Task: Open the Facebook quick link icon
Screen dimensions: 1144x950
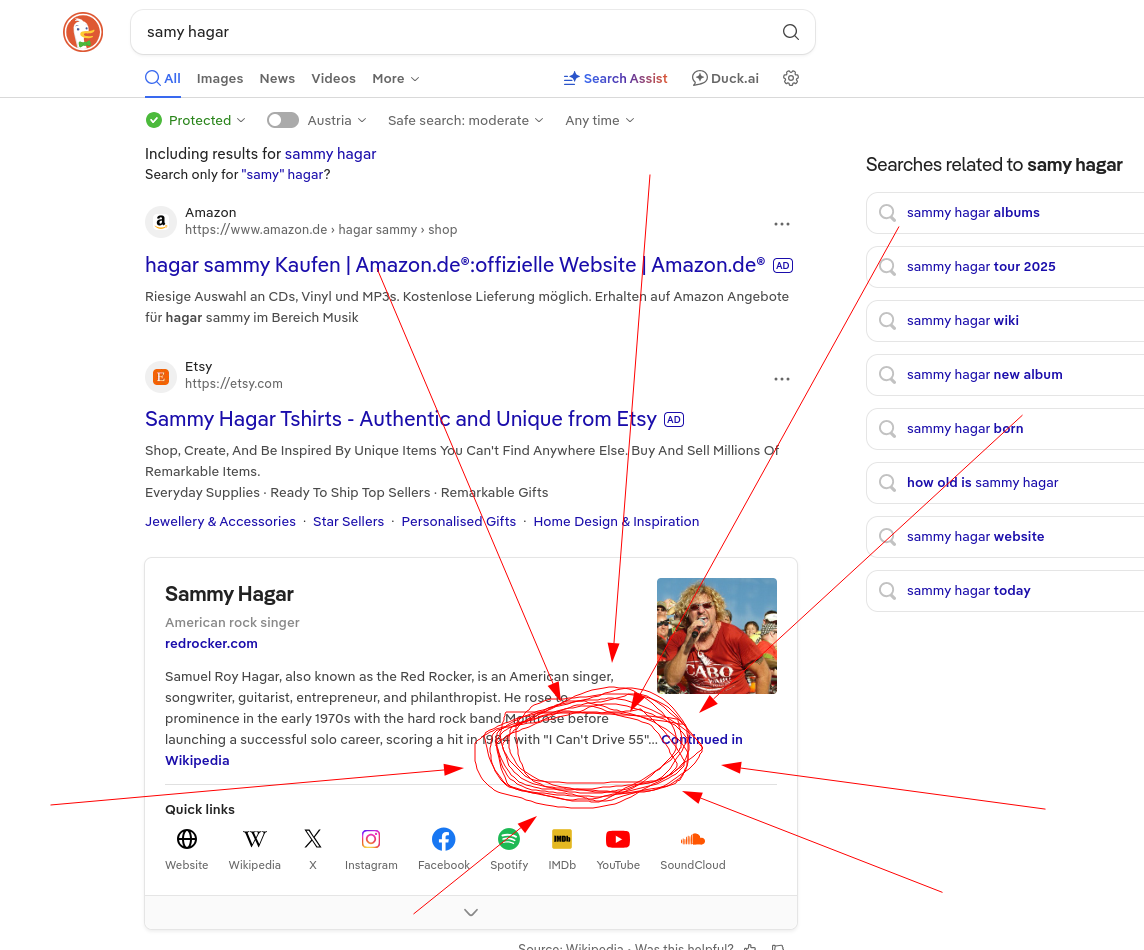Action: point(443,839)
